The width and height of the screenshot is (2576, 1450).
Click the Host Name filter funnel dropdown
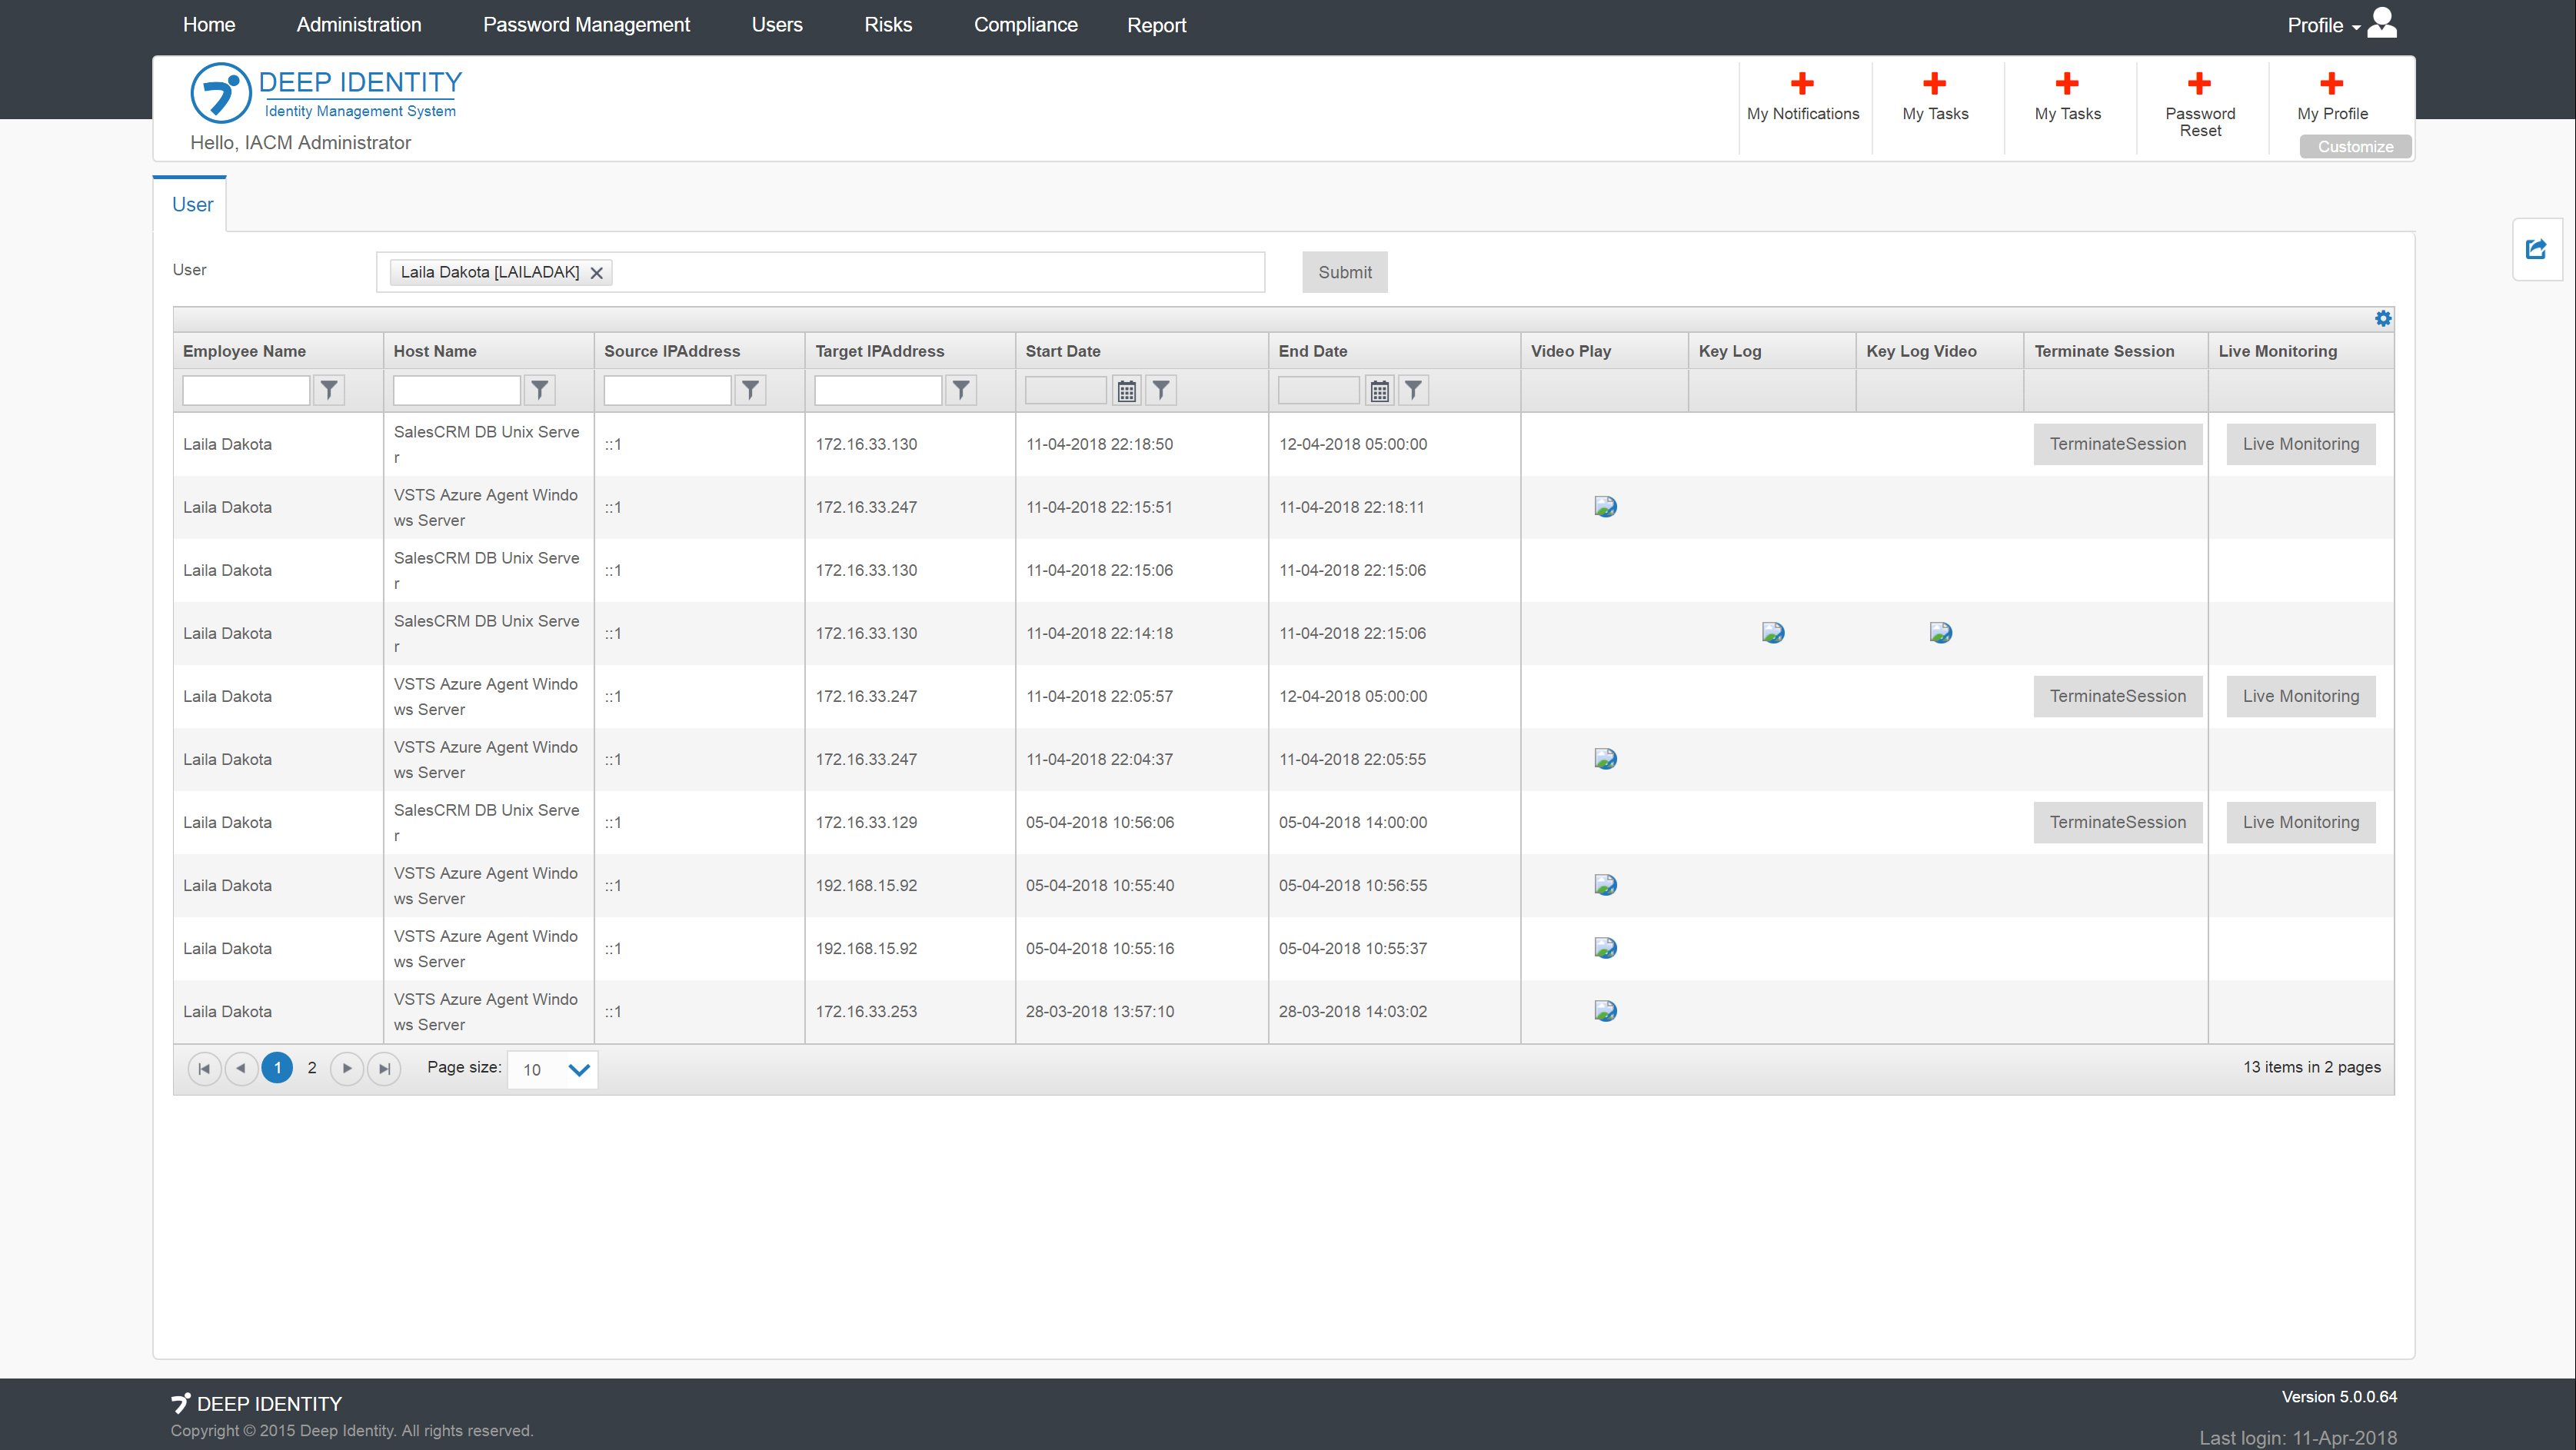(540, 390)
